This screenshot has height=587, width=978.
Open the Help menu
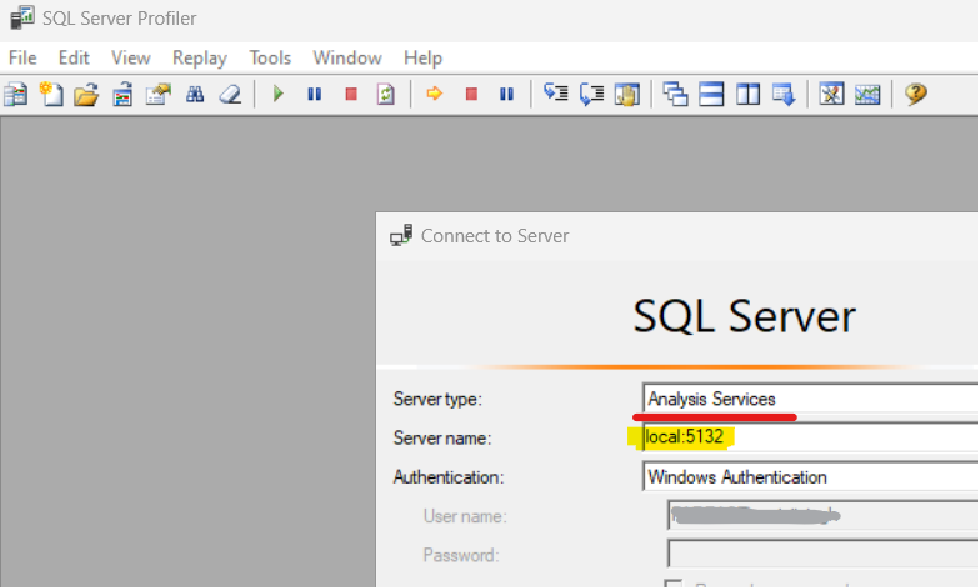pyautogui.click(x=423, y=59)
